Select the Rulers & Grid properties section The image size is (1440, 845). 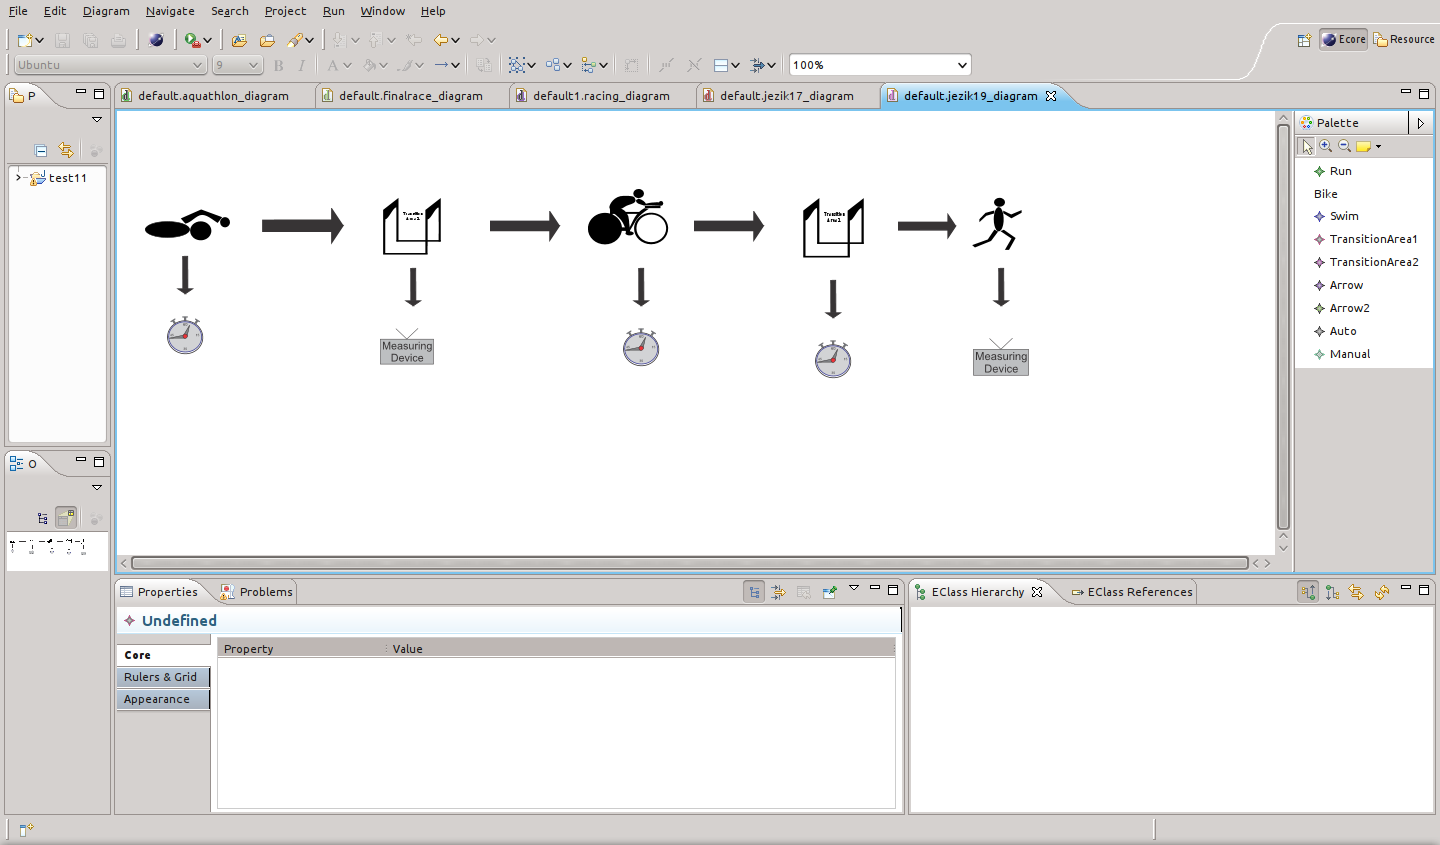163,677
